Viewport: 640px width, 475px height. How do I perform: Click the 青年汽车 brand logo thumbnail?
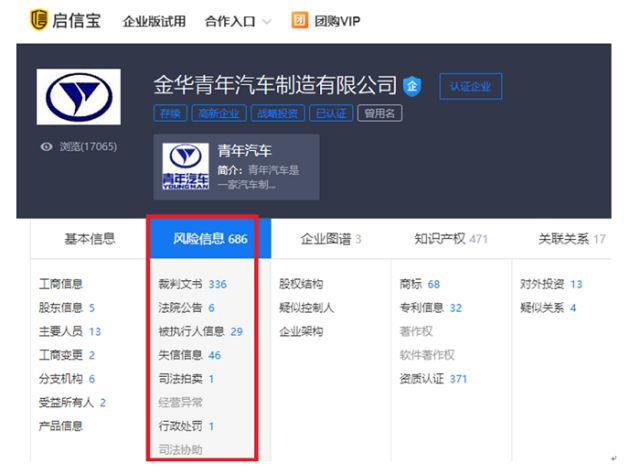186,166
